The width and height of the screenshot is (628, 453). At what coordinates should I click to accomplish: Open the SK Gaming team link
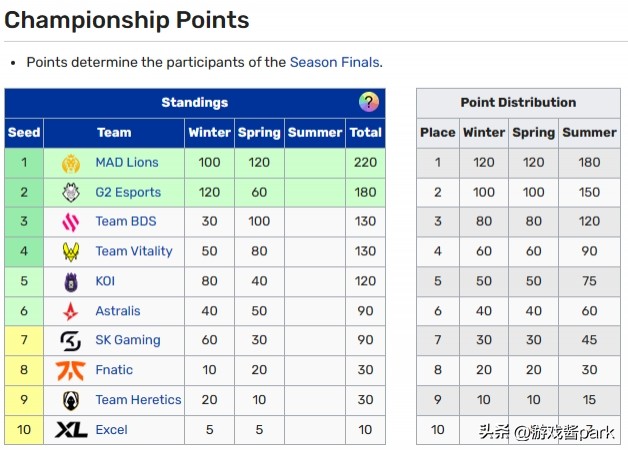point(128,340)
